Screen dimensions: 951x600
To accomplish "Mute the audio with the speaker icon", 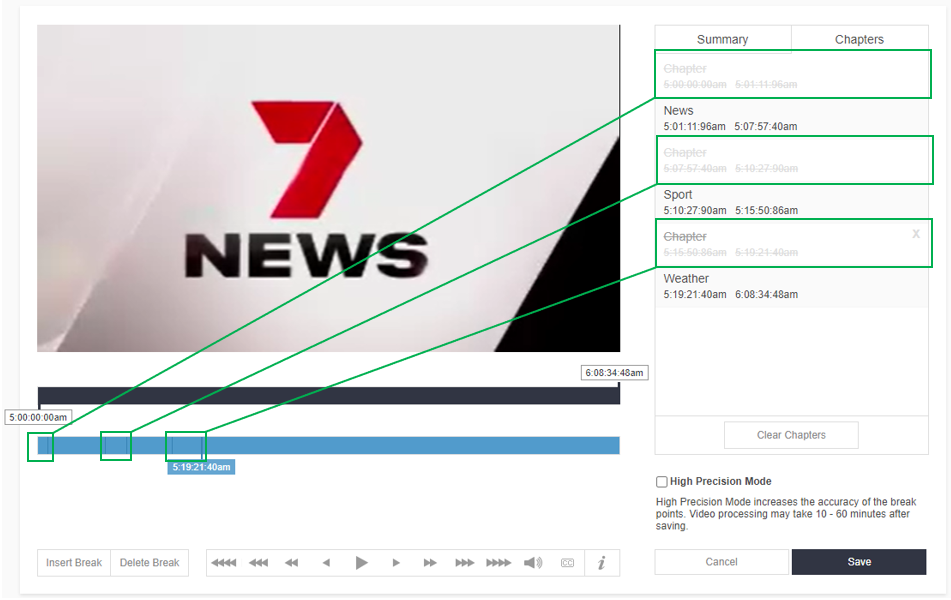I will click(533, 563).
